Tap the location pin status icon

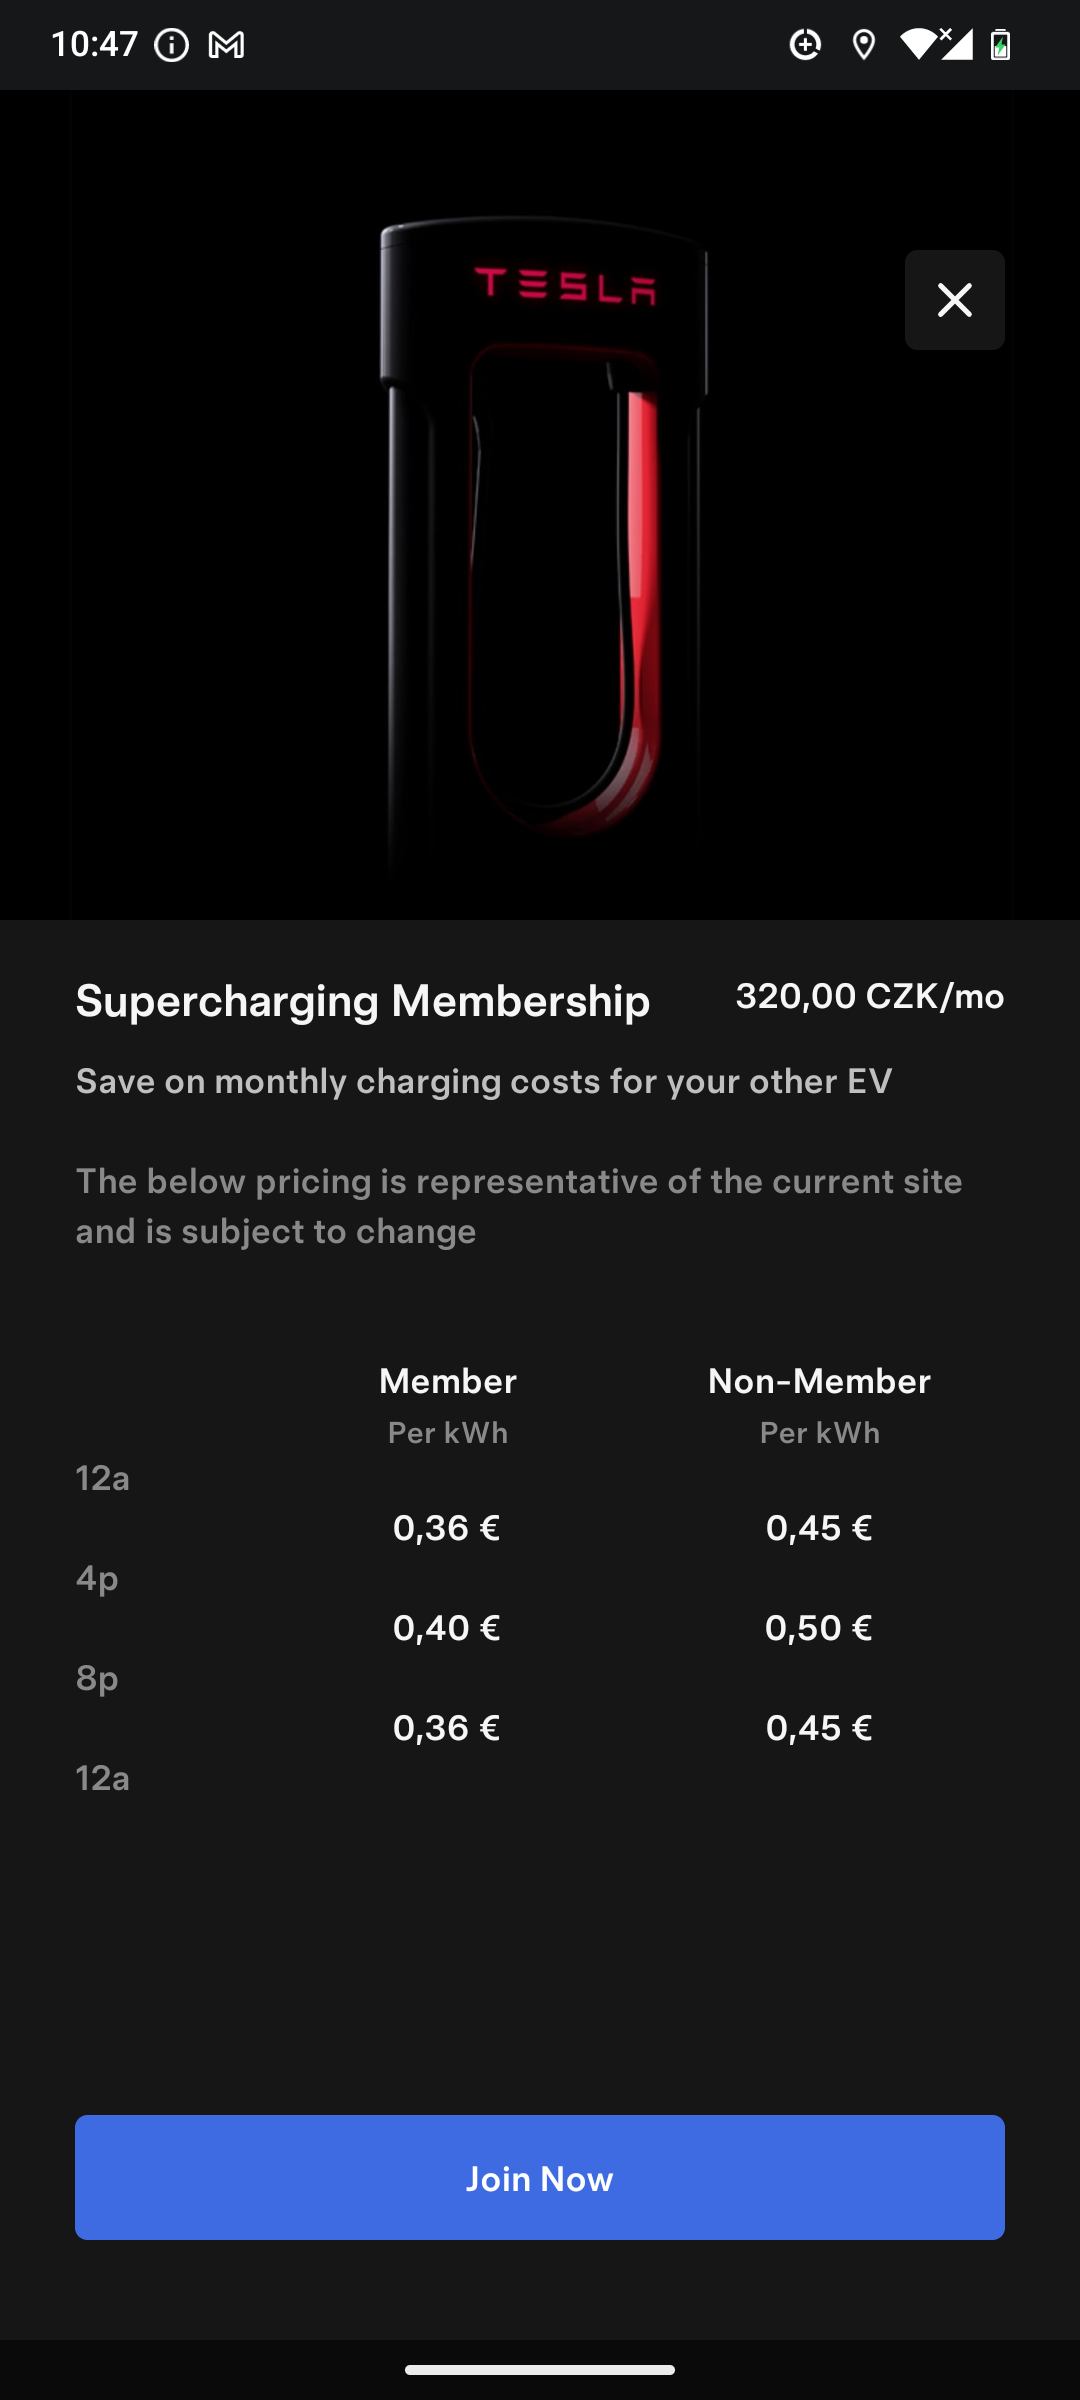(x=864, y=45)
